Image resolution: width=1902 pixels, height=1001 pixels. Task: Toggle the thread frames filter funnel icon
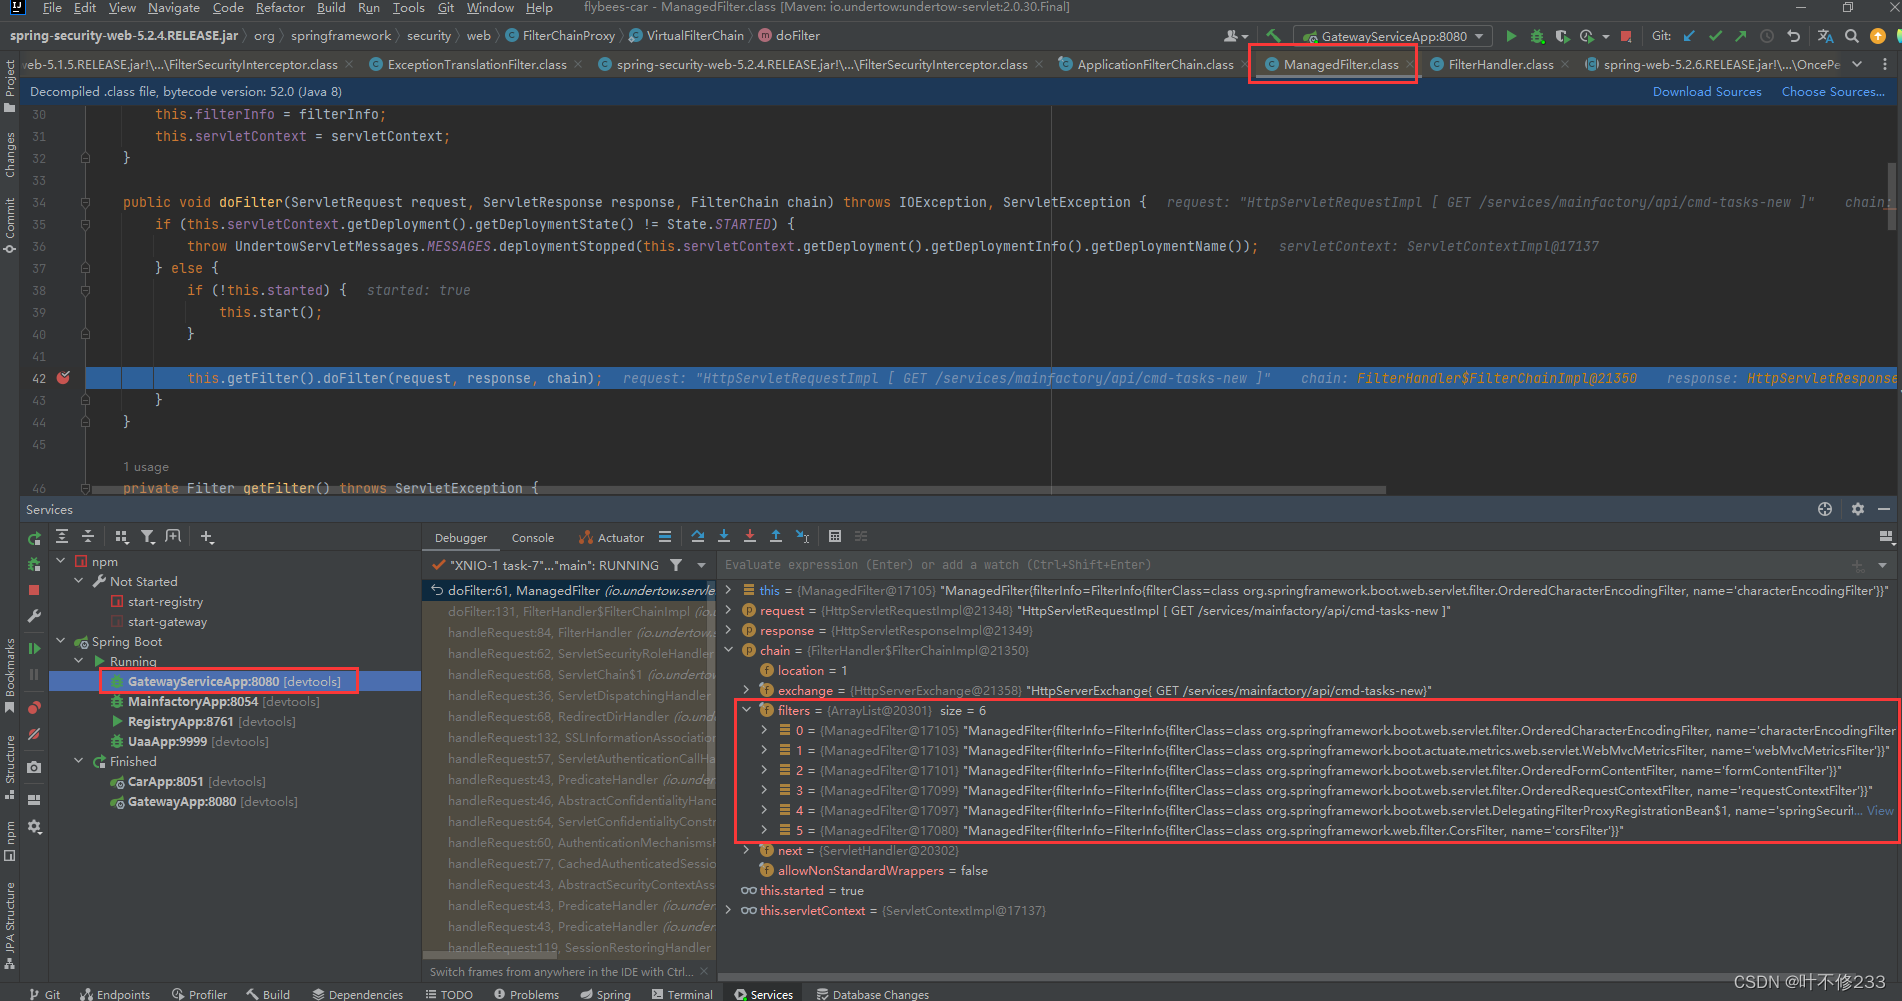click(x=676, y=565)
